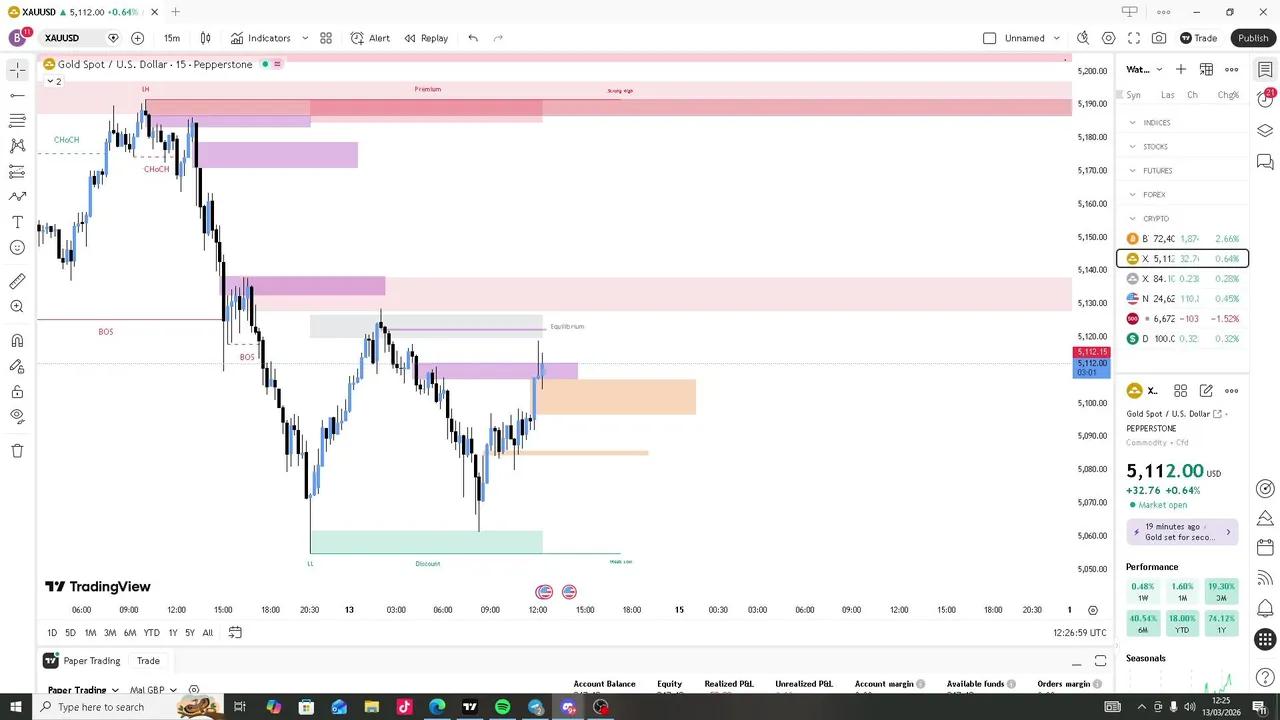The image size is (1280, 720).
Task: Start bar Replay mode
Action: 426,38
